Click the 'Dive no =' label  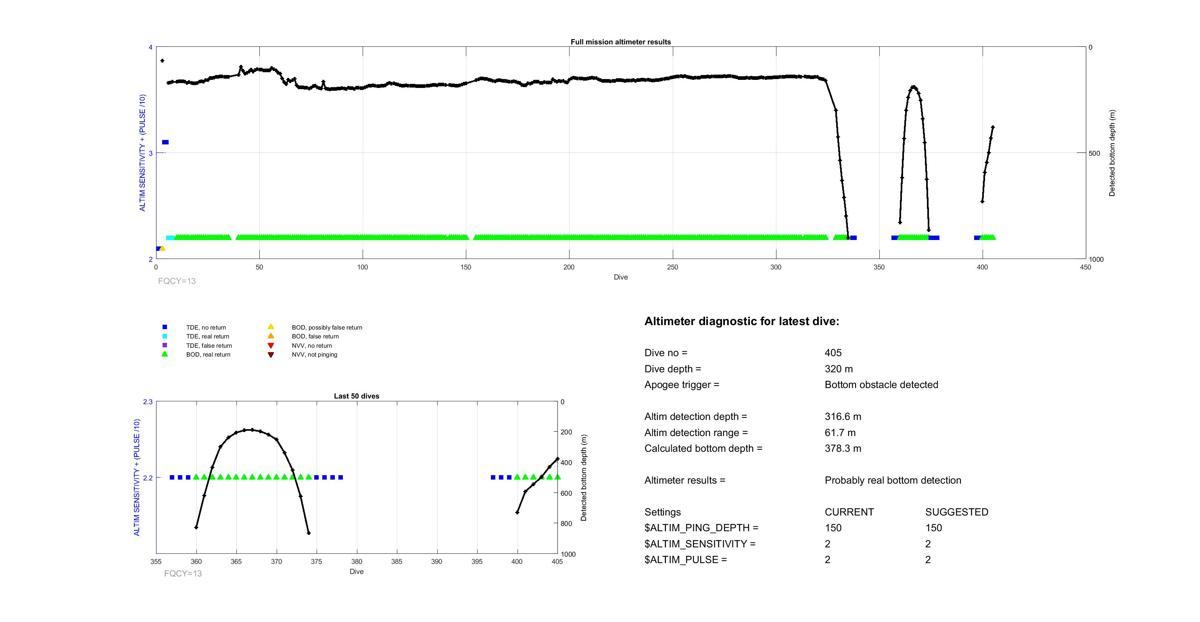(666, 353)
